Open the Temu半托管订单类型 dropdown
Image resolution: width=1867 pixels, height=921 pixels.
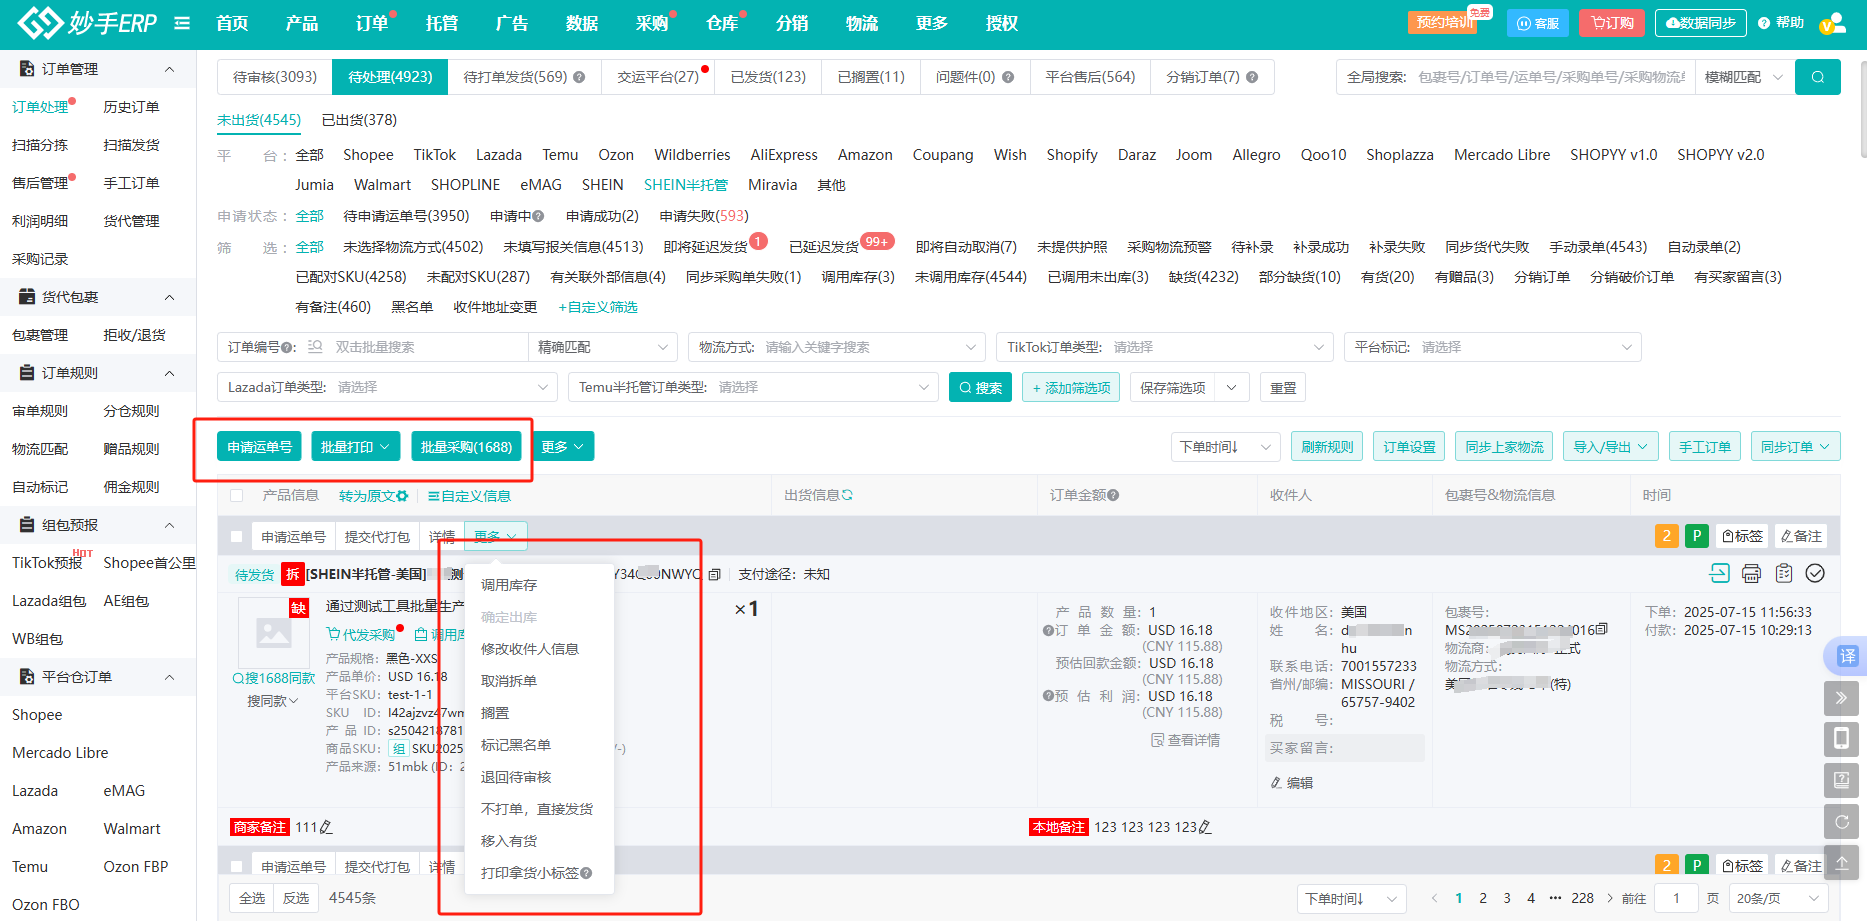point(753,387)
